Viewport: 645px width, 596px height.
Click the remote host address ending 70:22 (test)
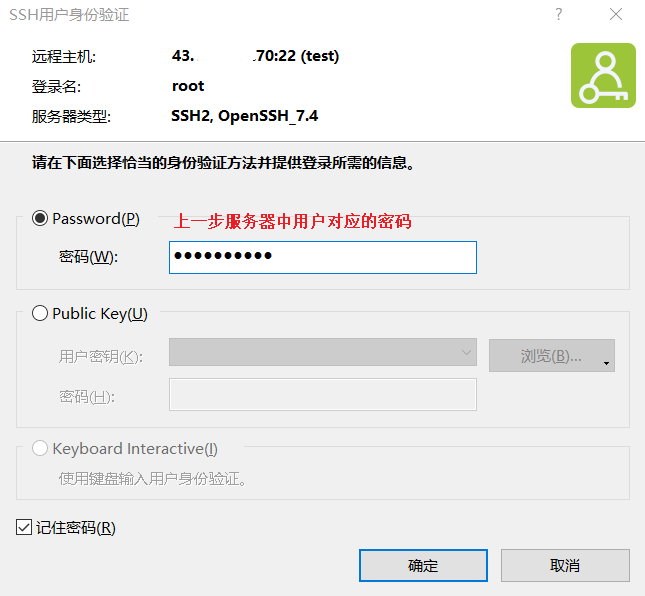point(256,56)
